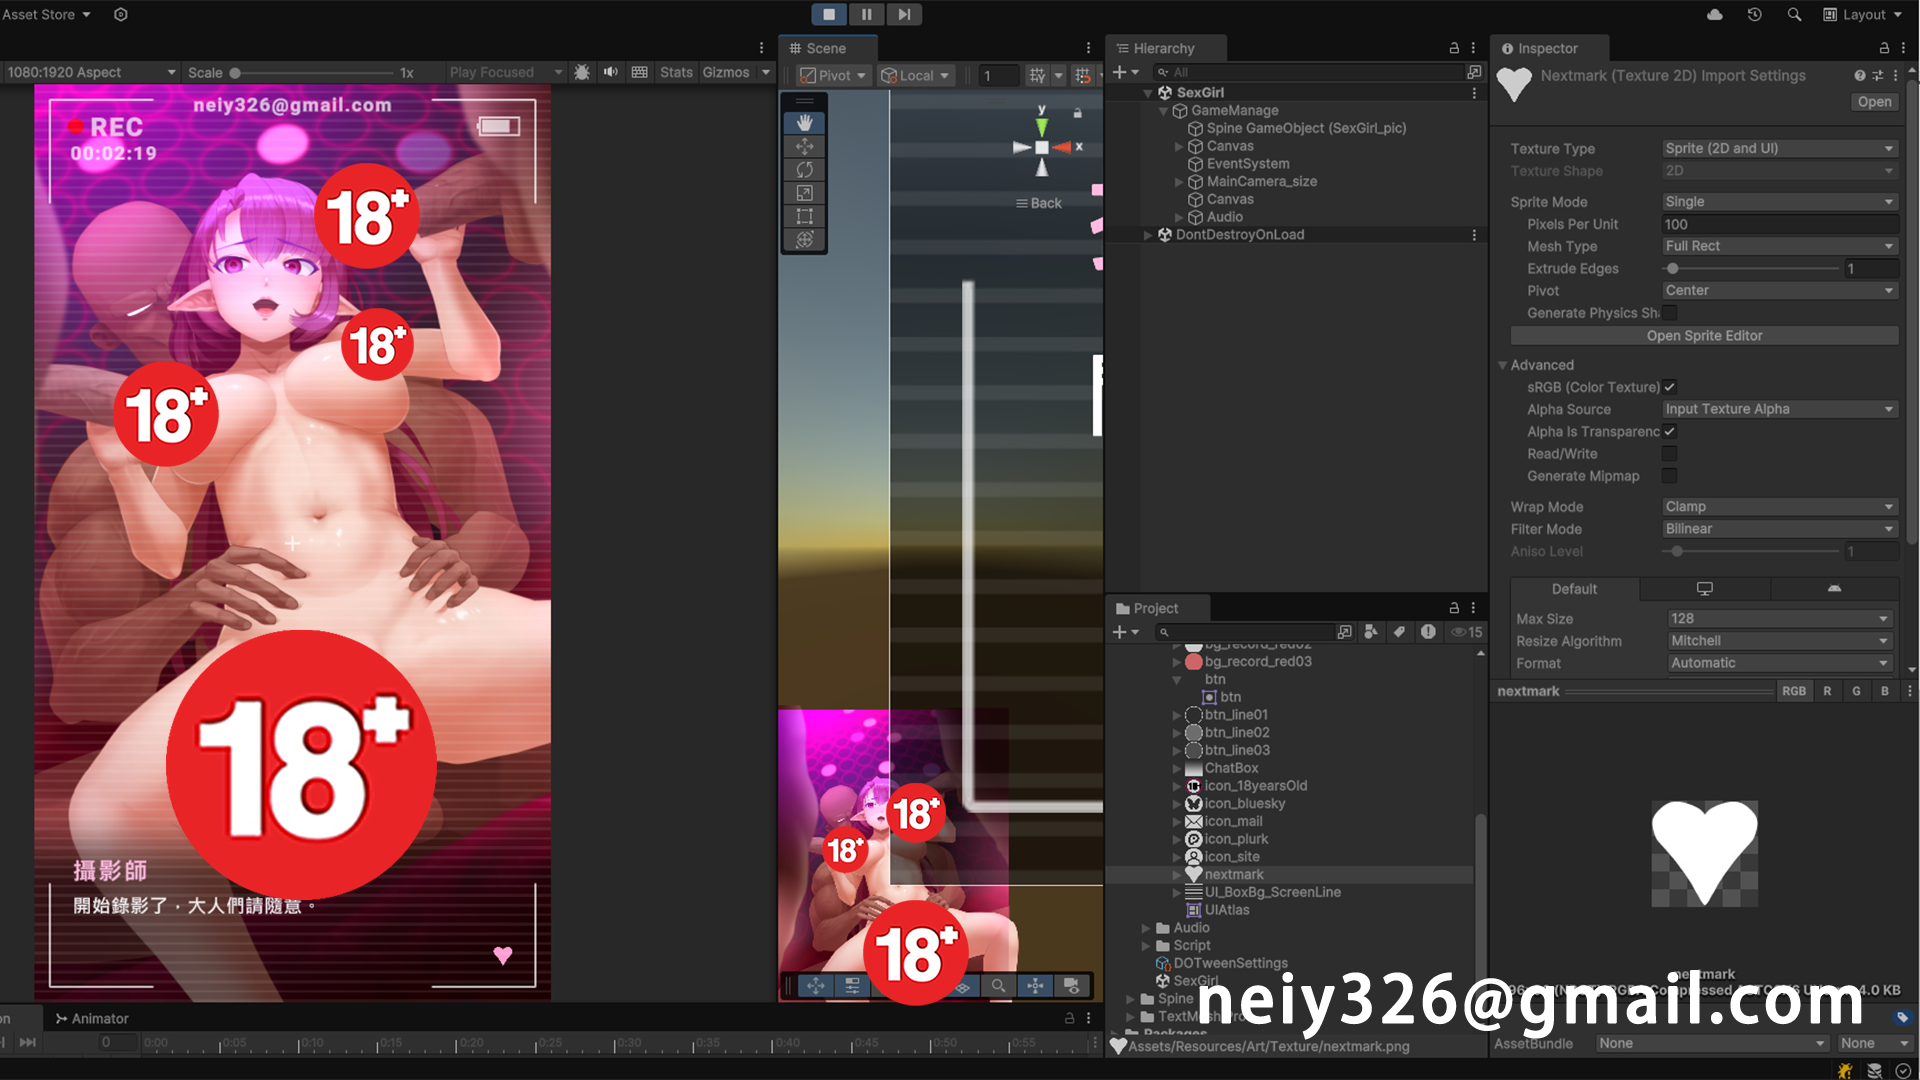Pause play mode
This screenshot has width=1920, height=1080.
point(866,14)
